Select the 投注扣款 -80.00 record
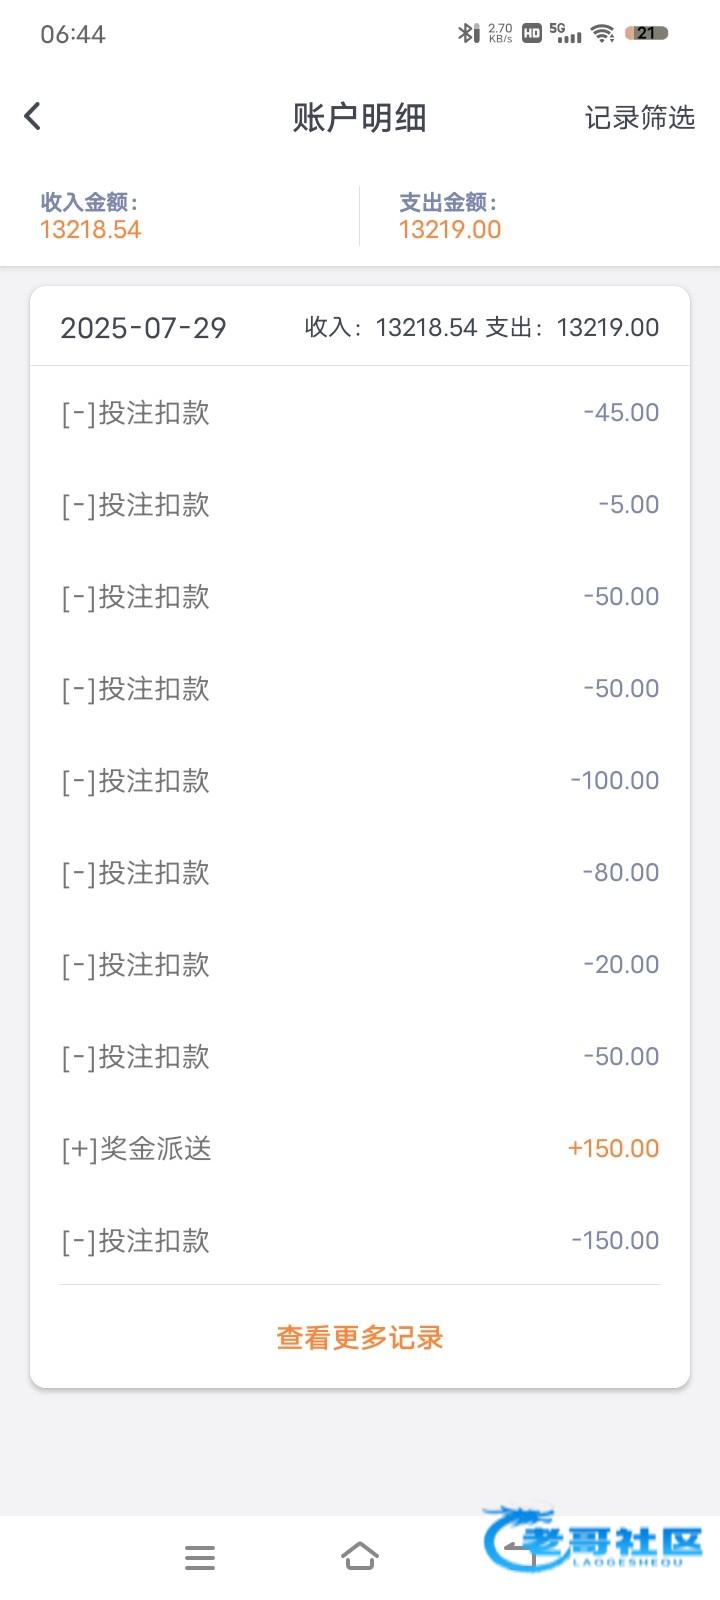 [360, 873]
